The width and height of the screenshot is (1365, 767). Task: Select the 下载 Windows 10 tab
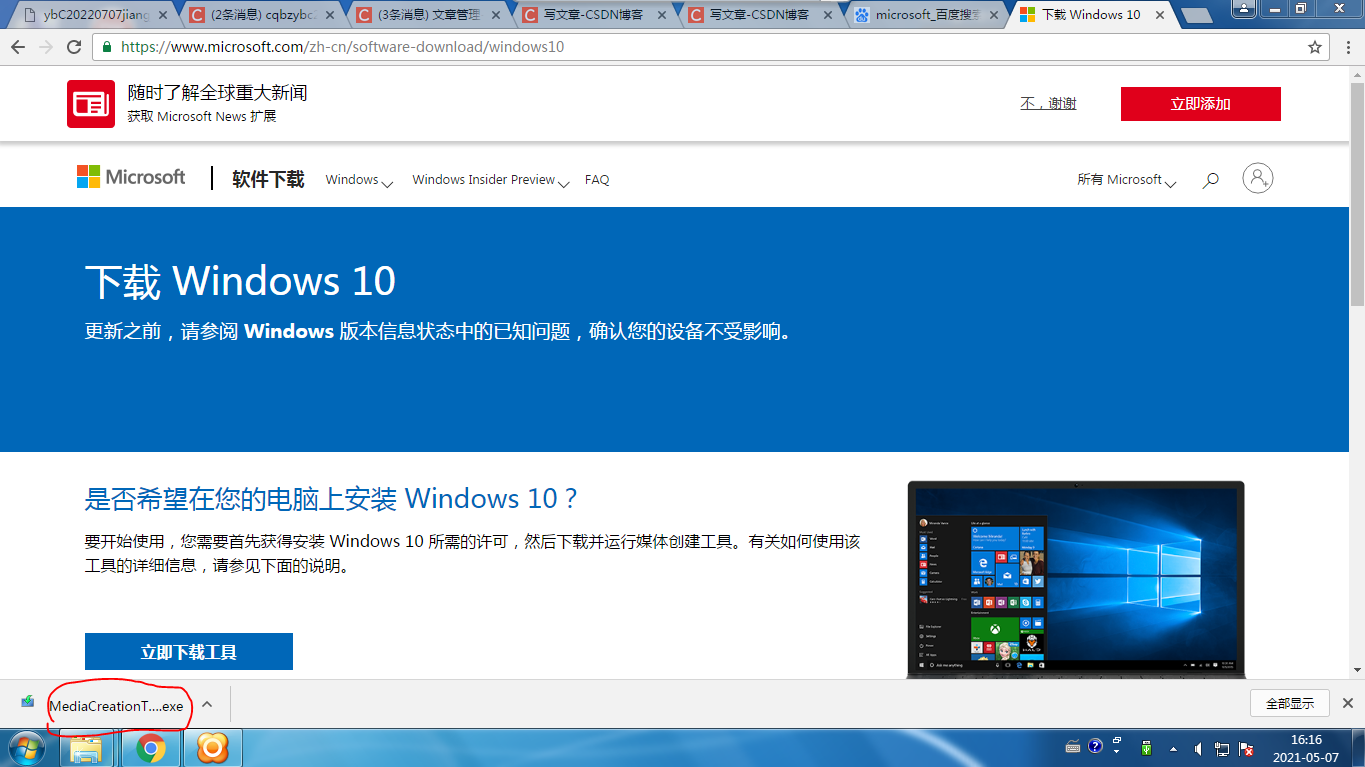1090,15
